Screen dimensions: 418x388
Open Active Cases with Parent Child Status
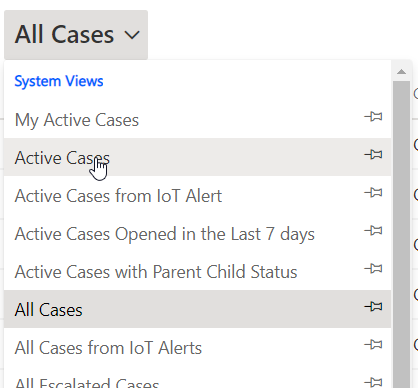197,271
